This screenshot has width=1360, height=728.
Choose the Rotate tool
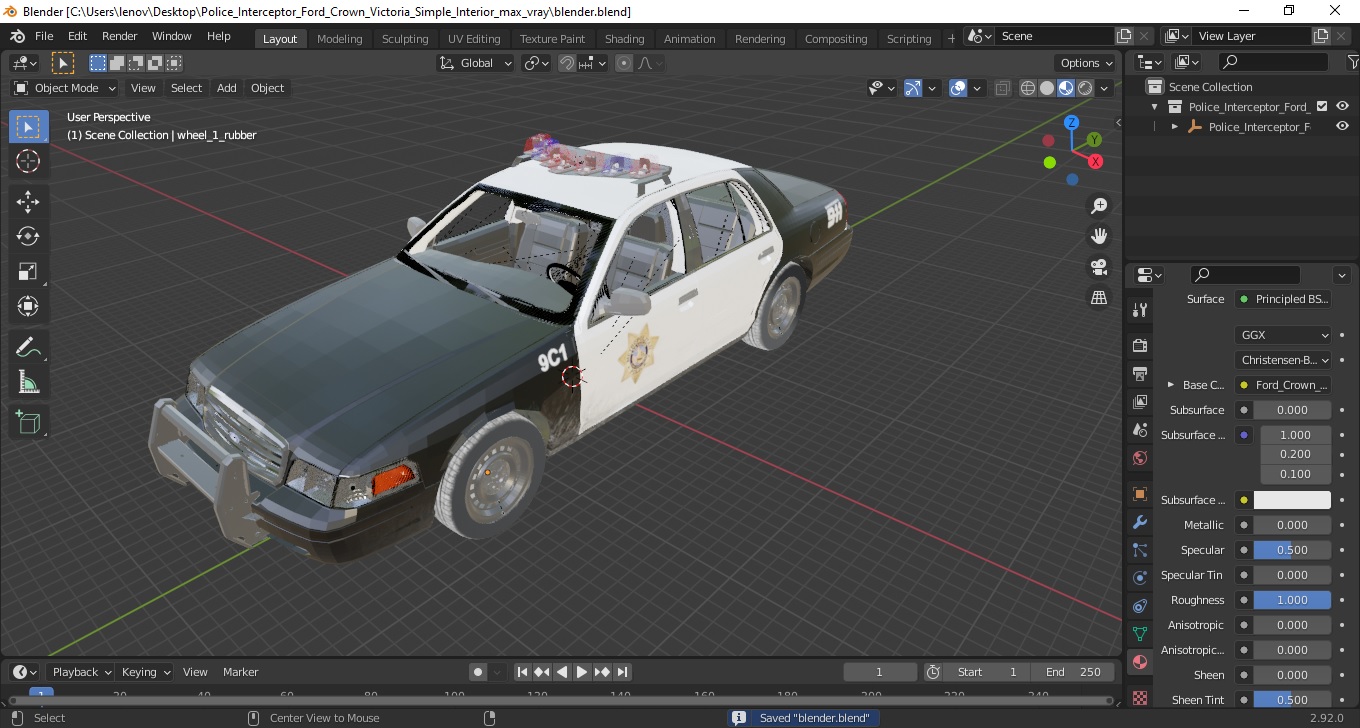point(28,236)
